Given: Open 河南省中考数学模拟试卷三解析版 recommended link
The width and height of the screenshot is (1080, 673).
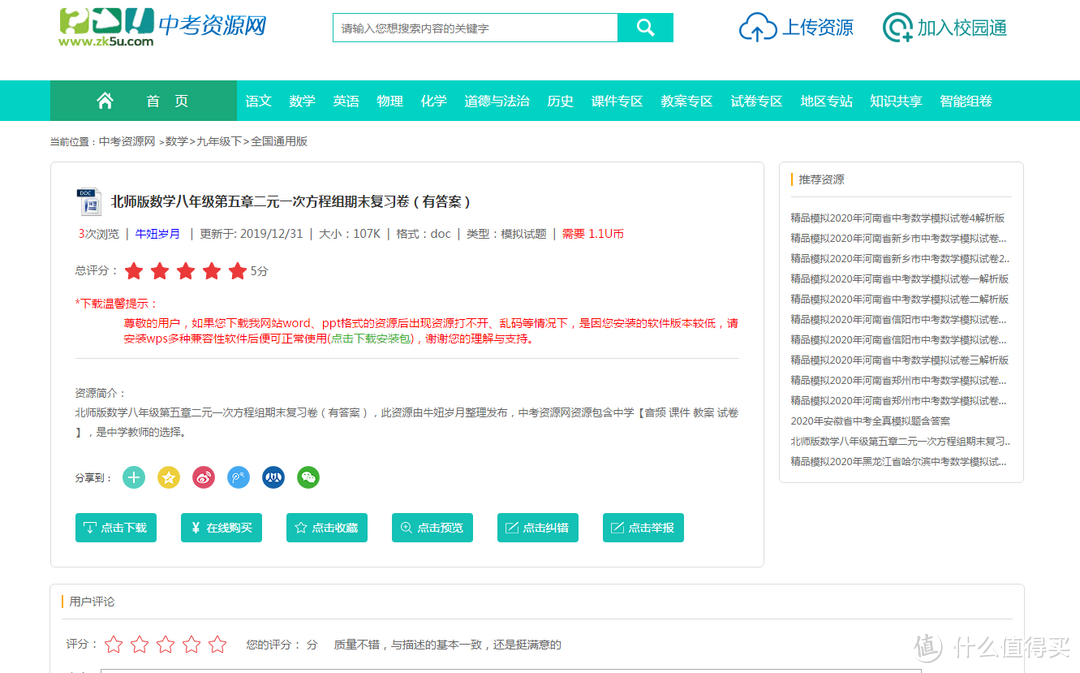Looking at the screenshot, I should (x=900, y=360).
